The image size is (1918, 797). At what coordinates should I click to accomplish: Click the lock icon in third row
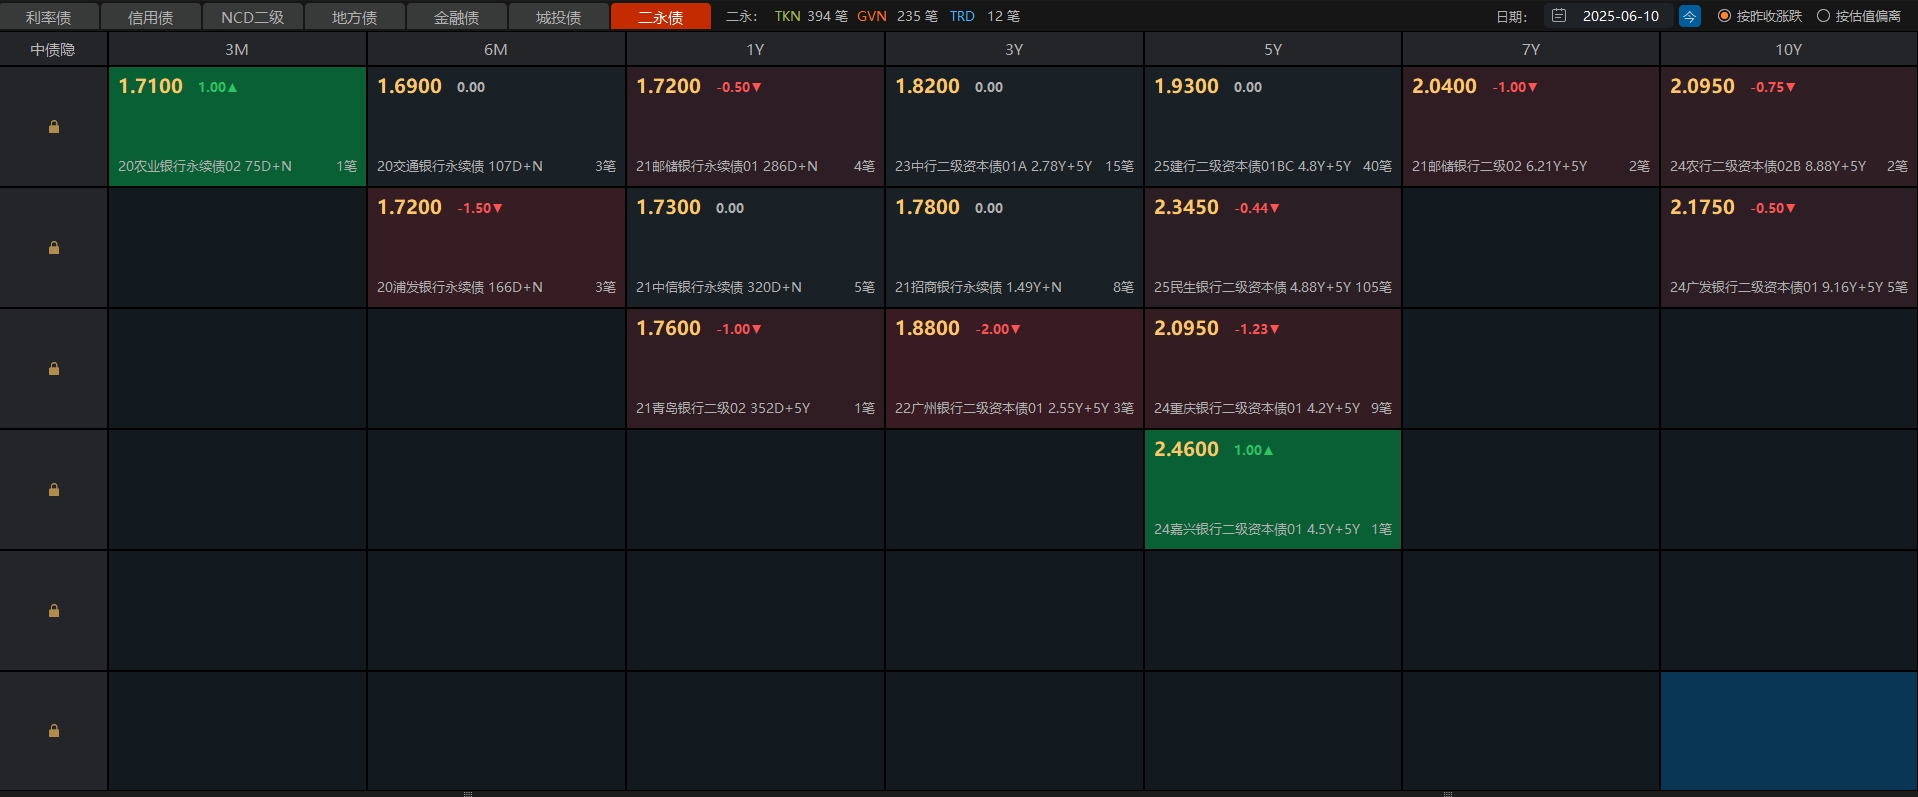54,369
